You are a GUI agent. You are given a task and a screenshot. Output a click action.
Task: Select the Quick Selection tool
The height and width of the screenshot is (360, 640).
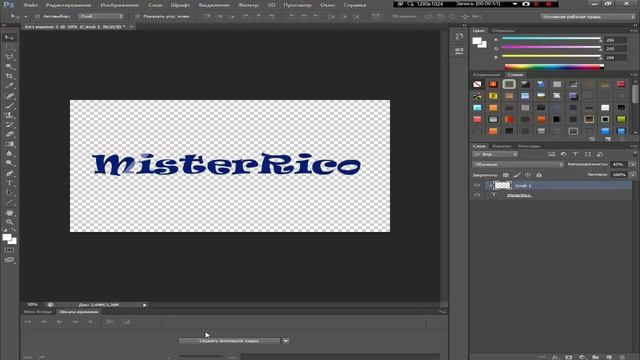9,67
